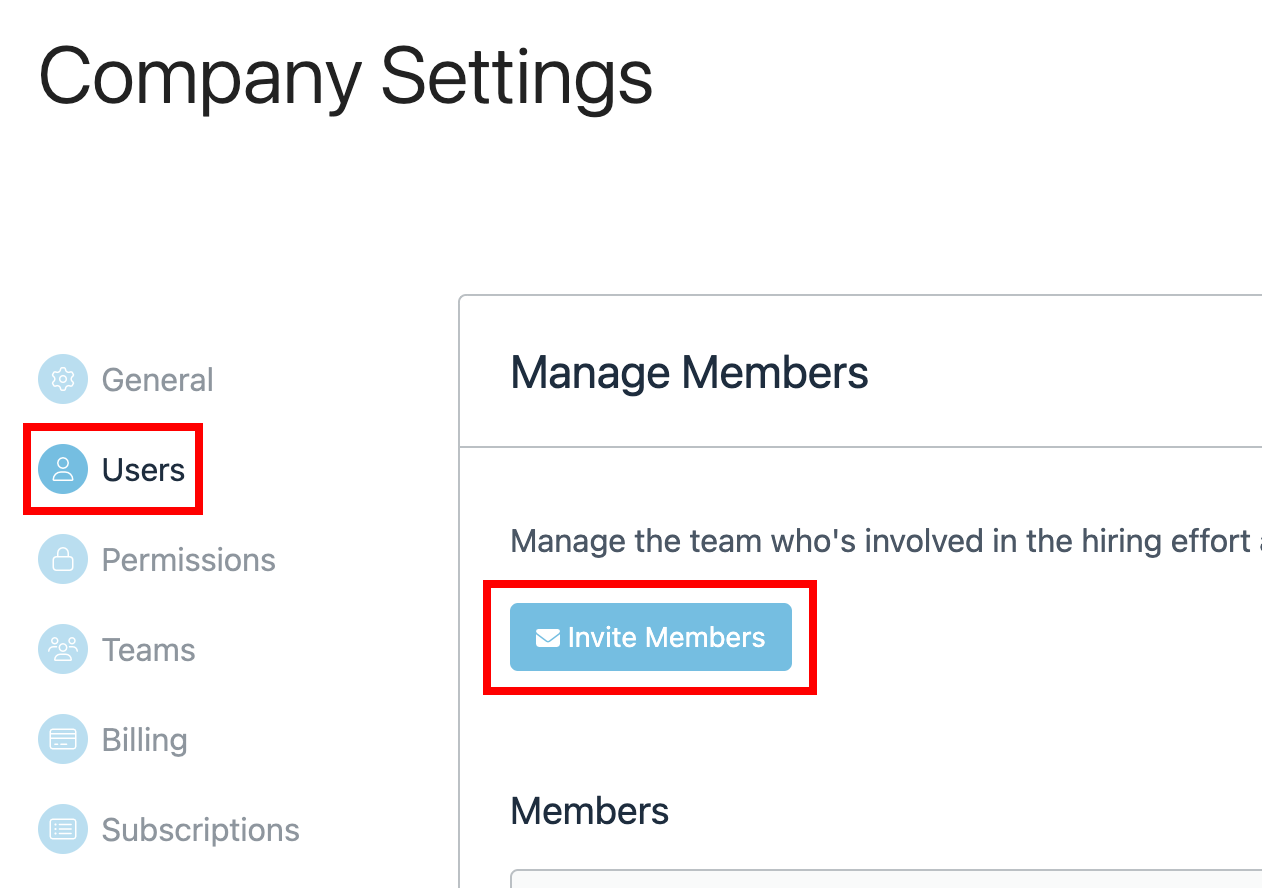Open the Teams section
The image size is (1262, 888).
pos(147,649)
